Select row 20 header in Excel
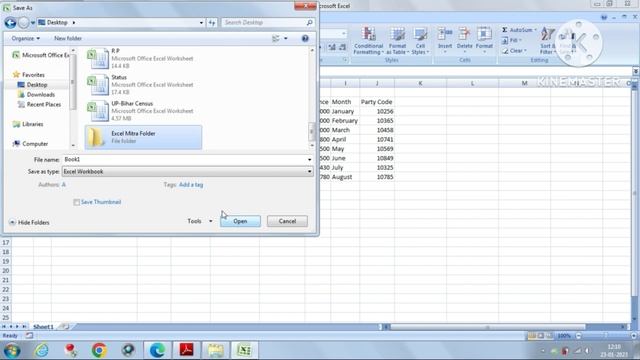The height and width of the screenshot is (360, 640). point(6,271)
